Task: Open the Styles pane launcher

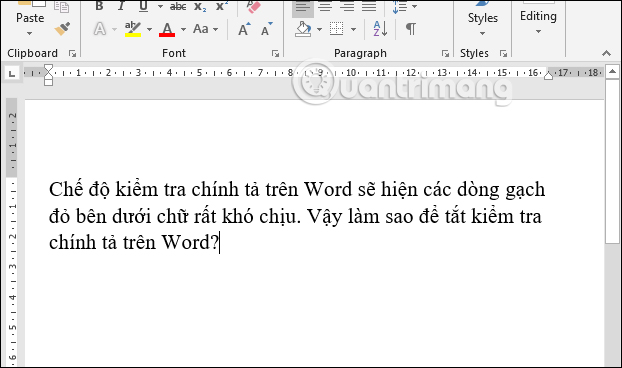Action: [x=503, y=54]
